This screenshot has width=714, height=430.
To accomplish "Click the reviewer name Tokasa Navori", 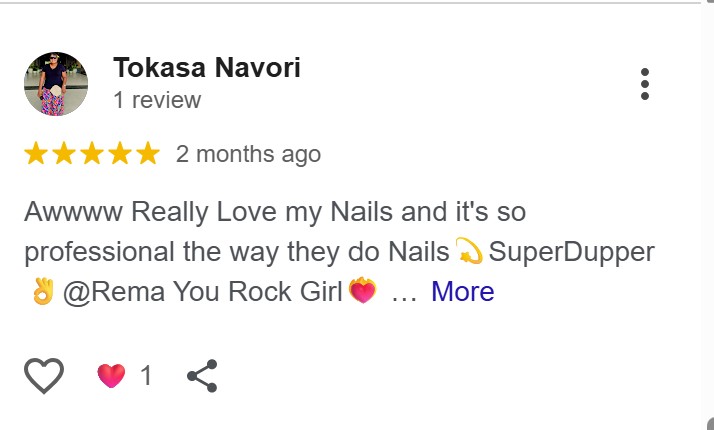I will 207,68.
